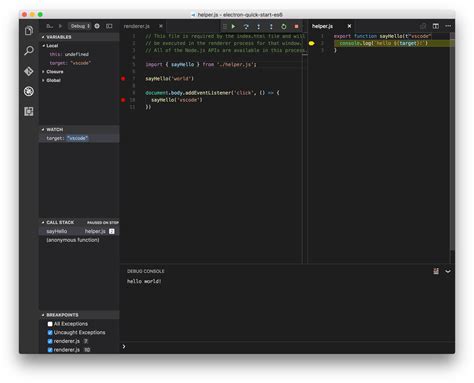
Task: Open the debug console from sidebar header
Action: [109, 26]
